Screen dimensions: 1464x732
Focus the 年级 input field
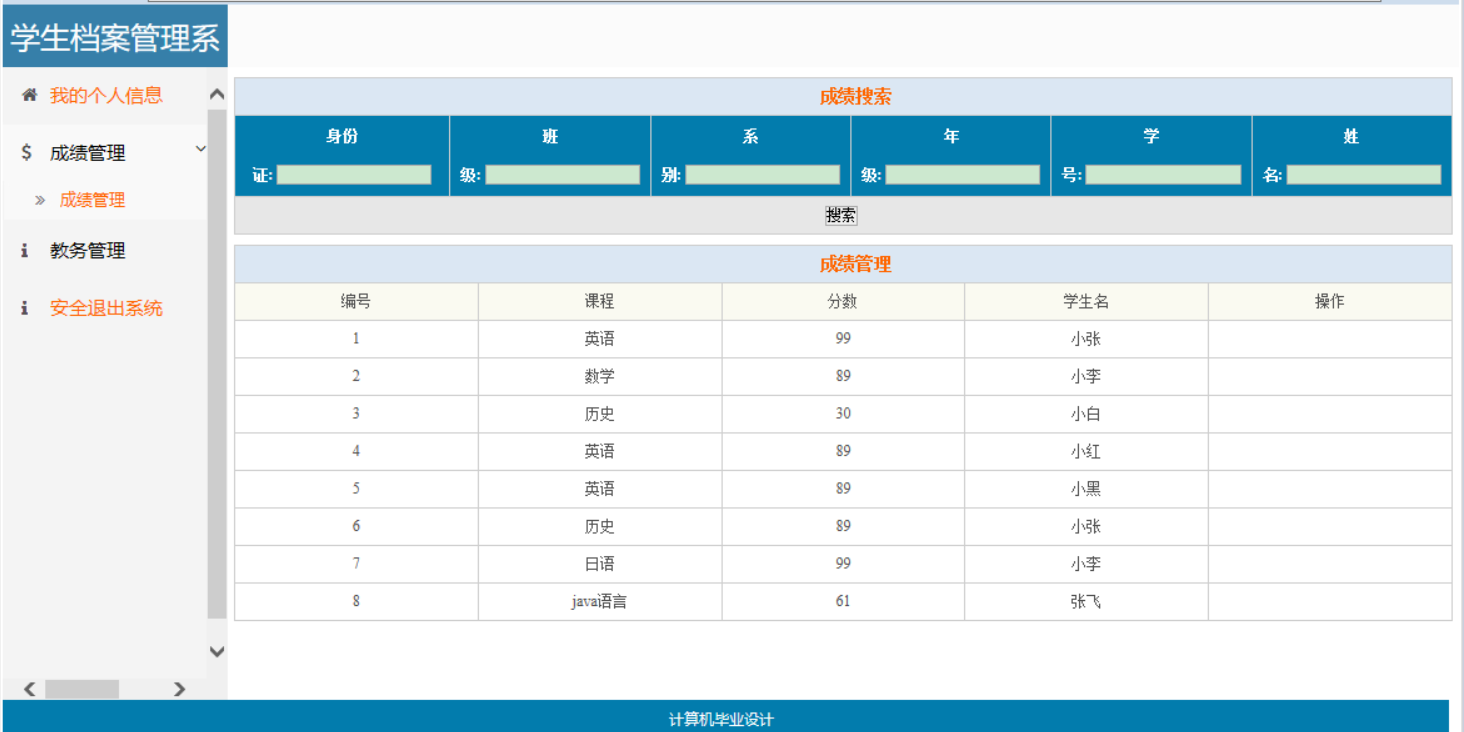tap(963, 175)
